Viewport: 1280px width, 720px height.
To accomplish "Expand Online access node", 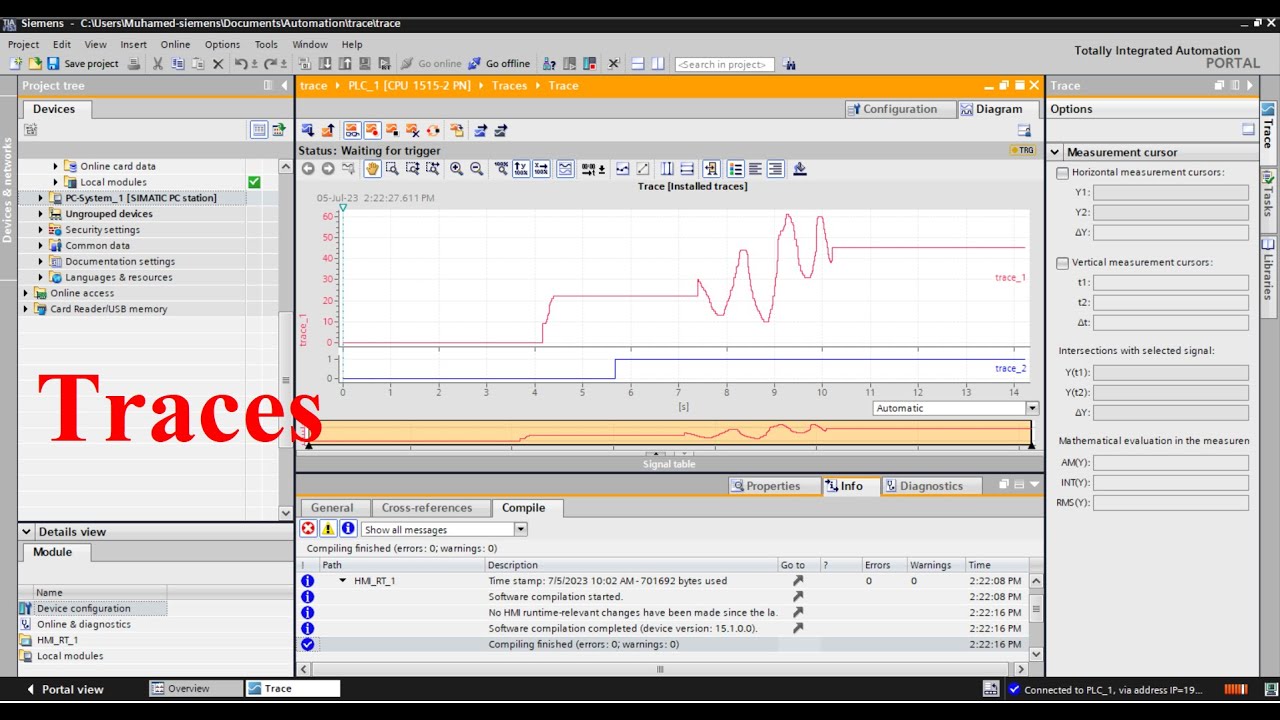I will pos(26,293).
